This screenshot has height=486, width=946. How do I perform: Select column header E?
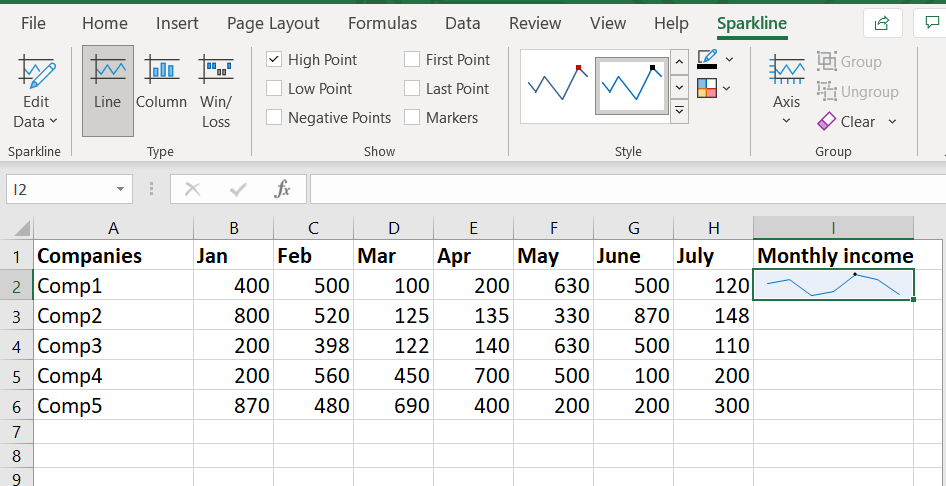point(474,228)
